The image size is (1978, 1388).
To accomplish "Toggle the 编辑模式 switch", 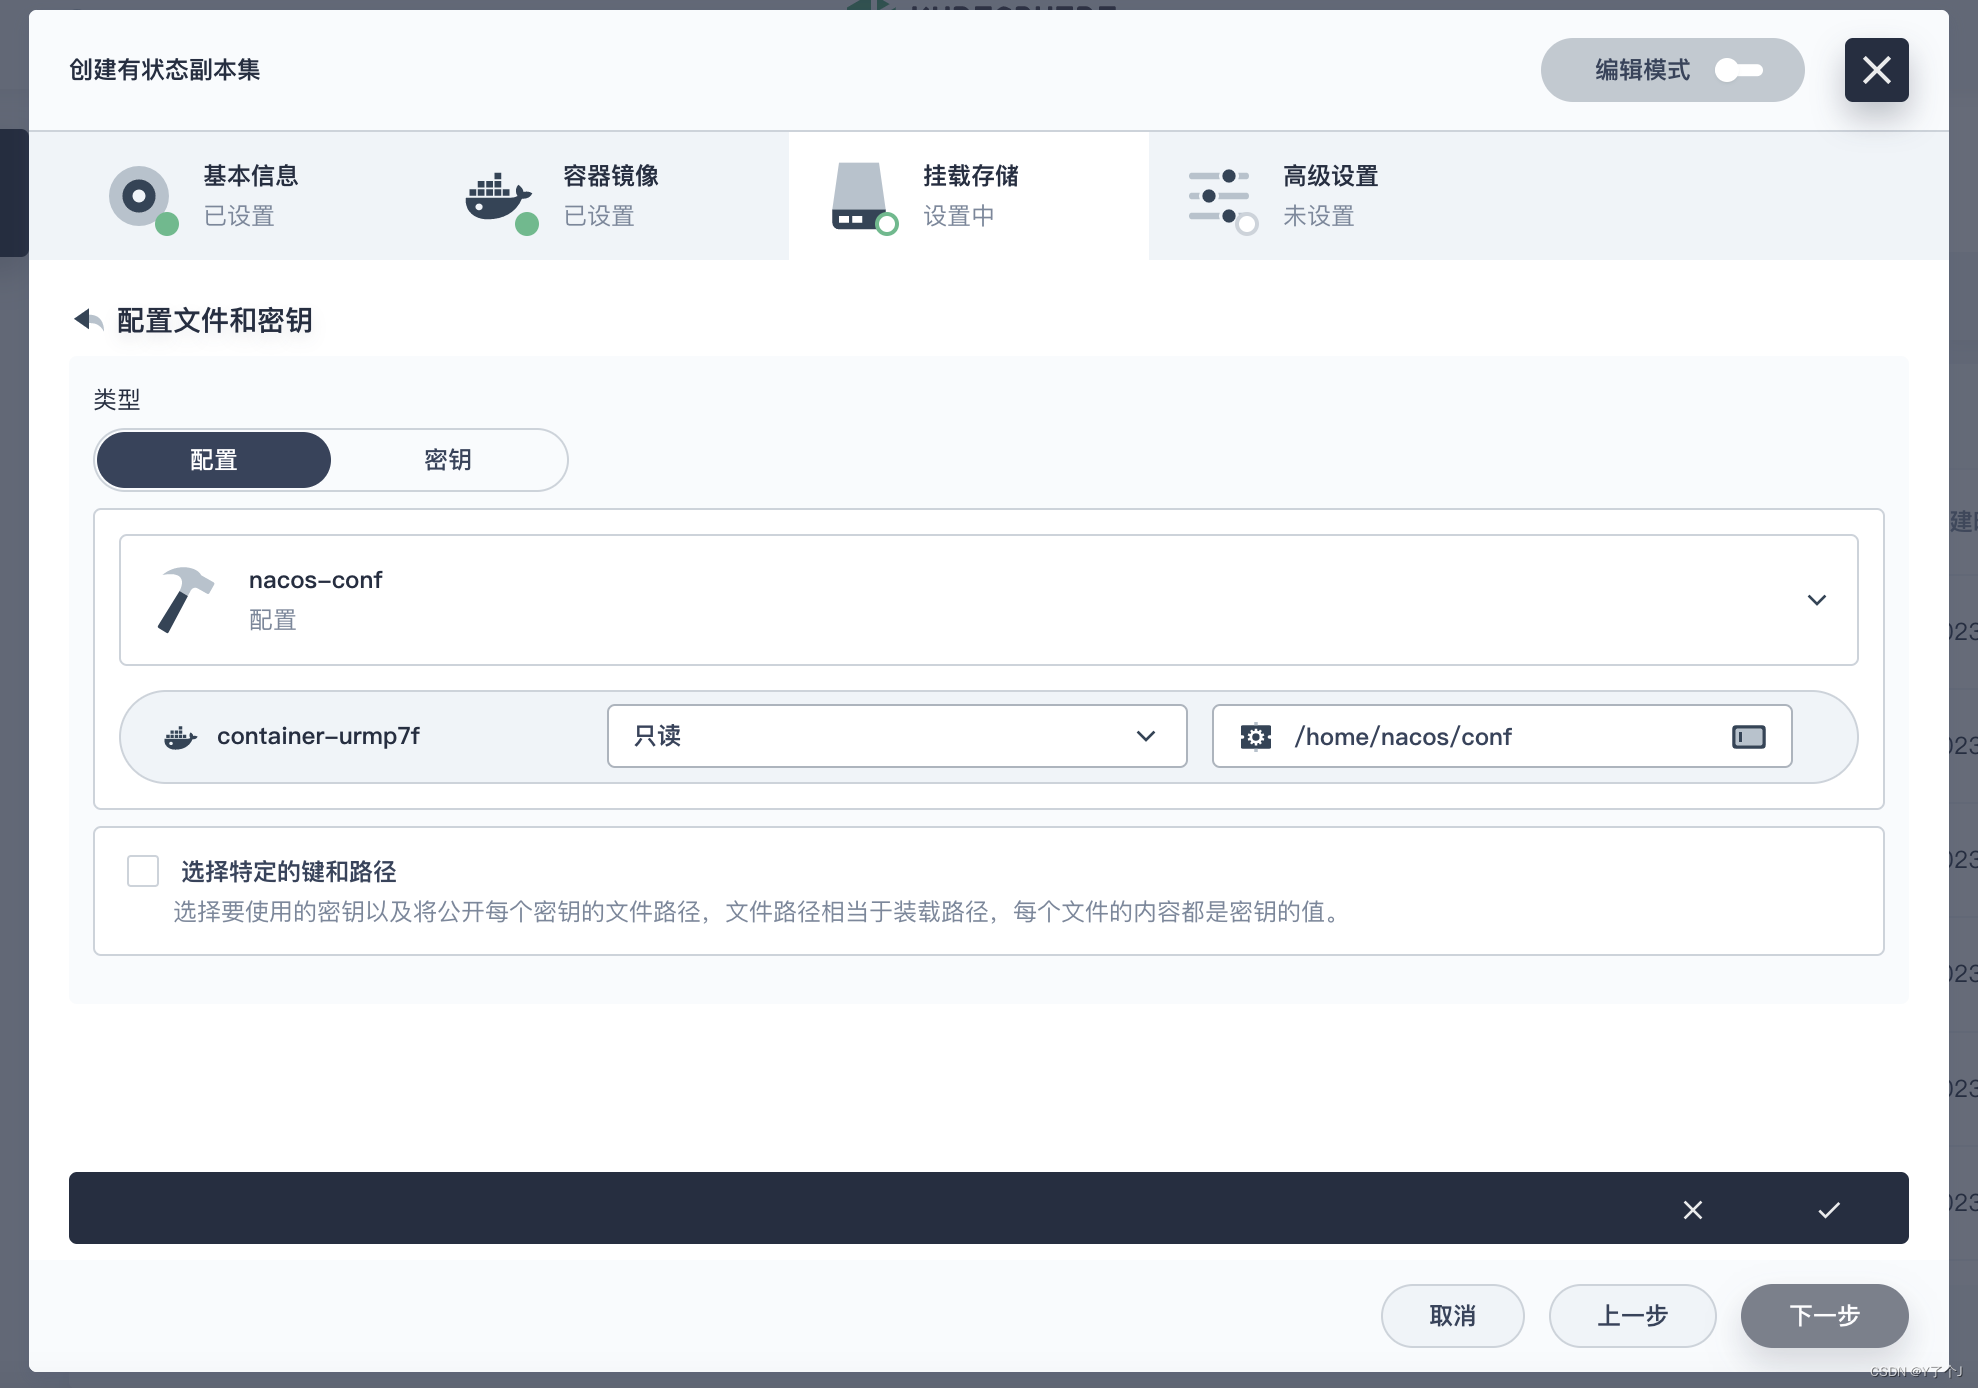I will (x=1738, y=70).
